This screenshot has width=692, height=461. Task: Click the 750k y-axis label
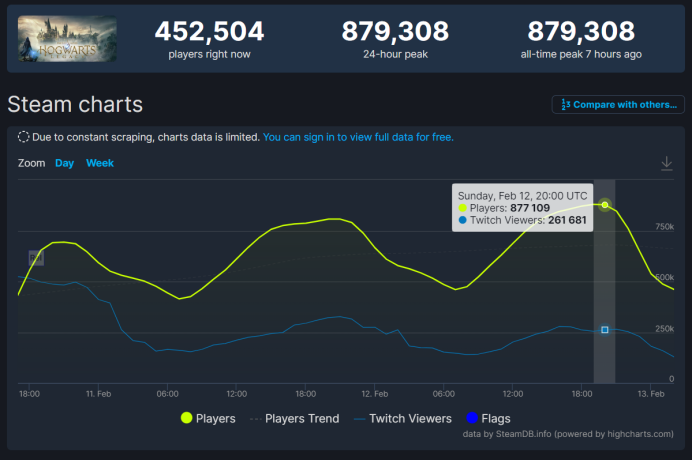coord(665,227)
